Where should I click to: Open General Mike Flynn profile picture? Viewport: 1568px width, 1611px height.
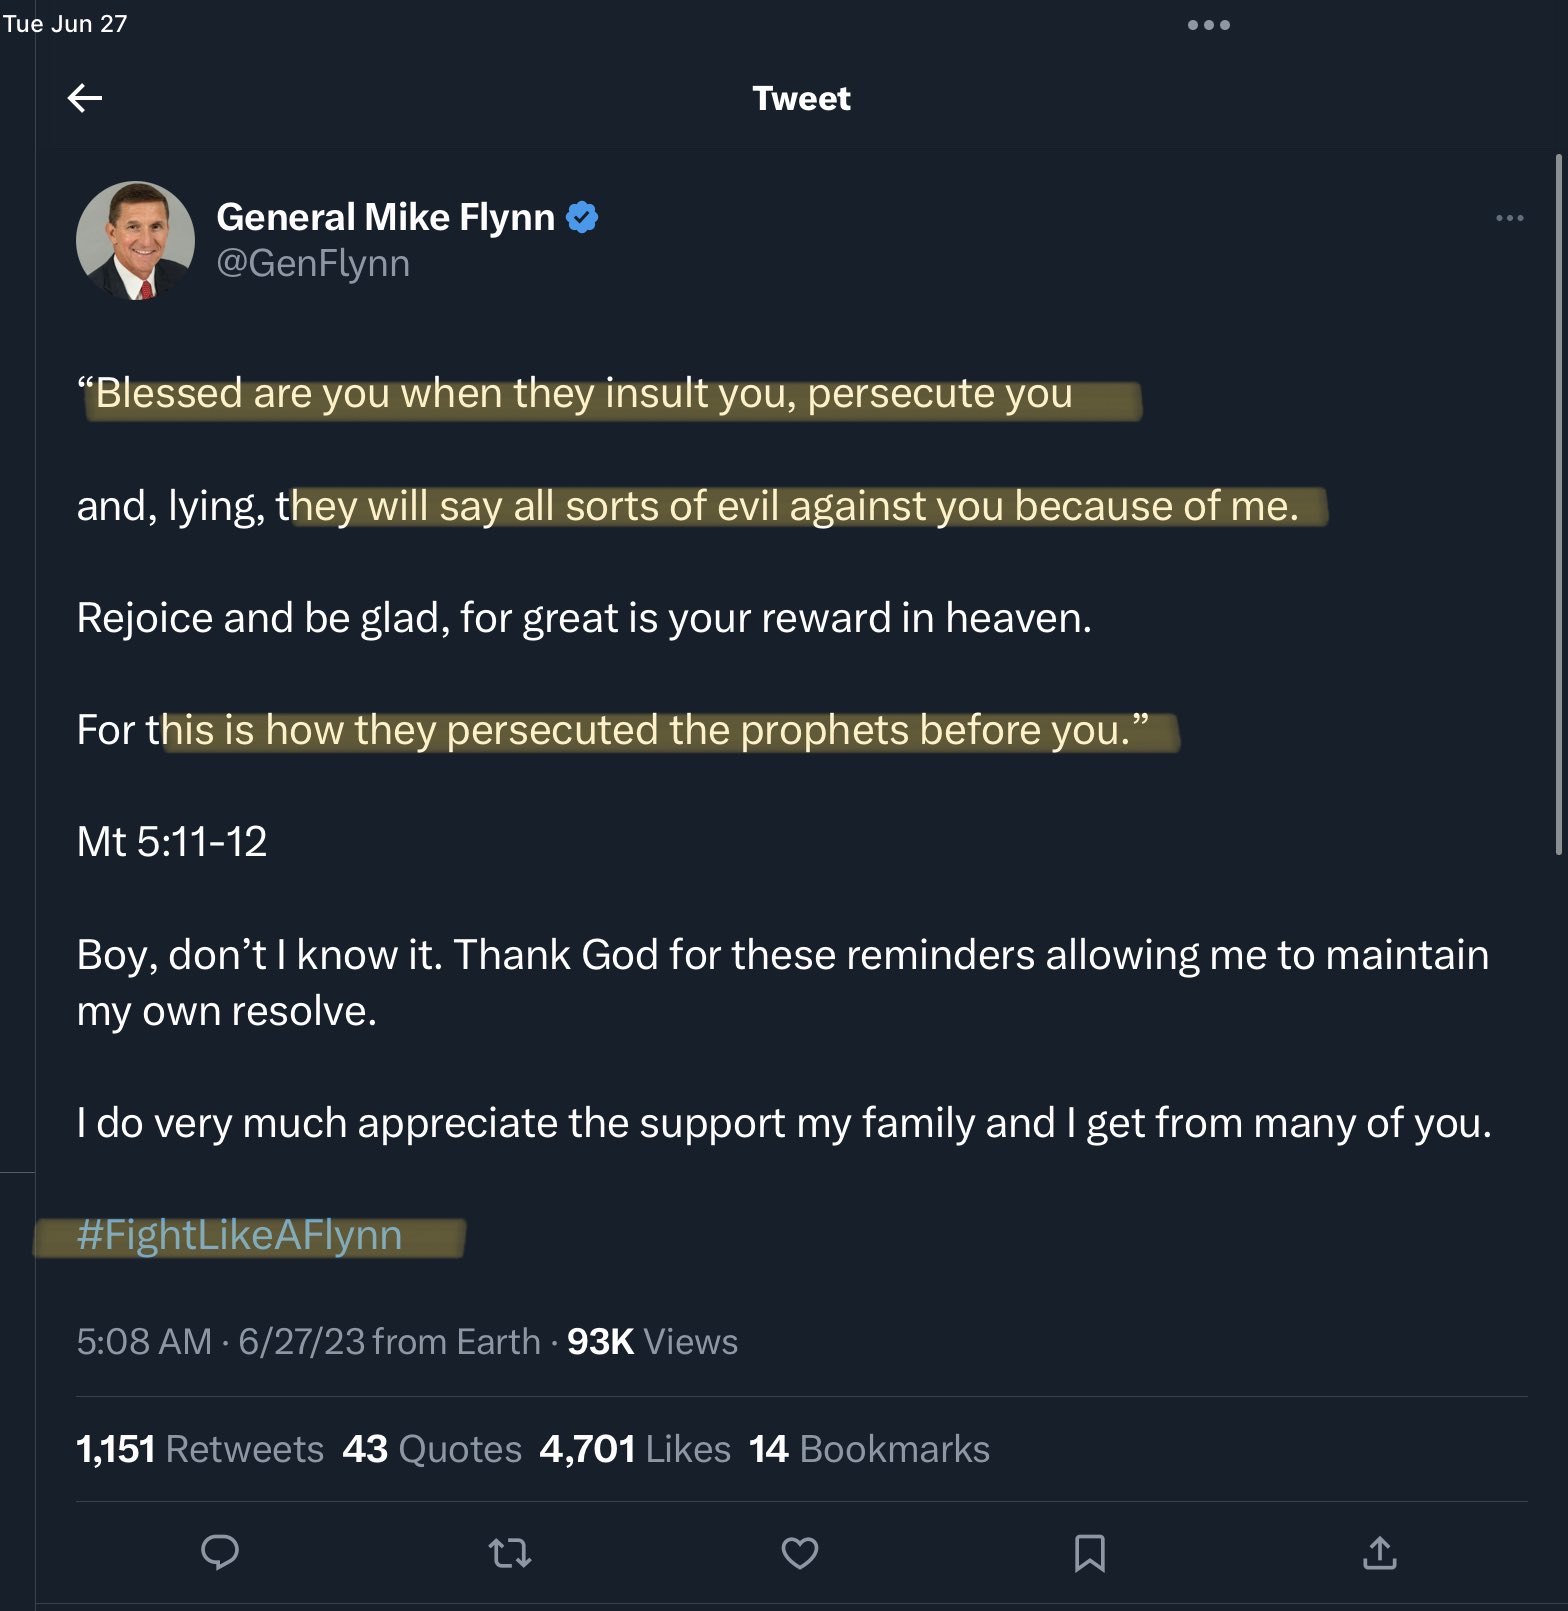point(135,240)
